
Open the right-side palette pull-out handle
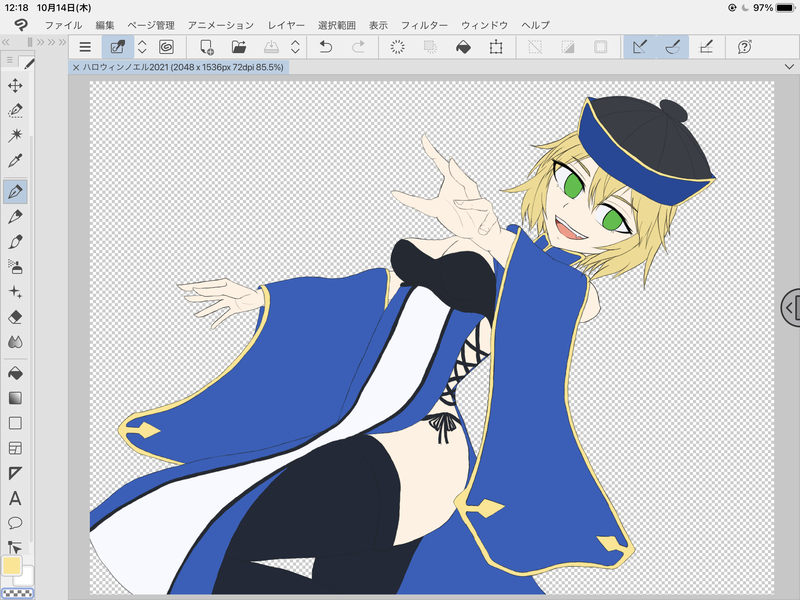[x=791, y=308]
